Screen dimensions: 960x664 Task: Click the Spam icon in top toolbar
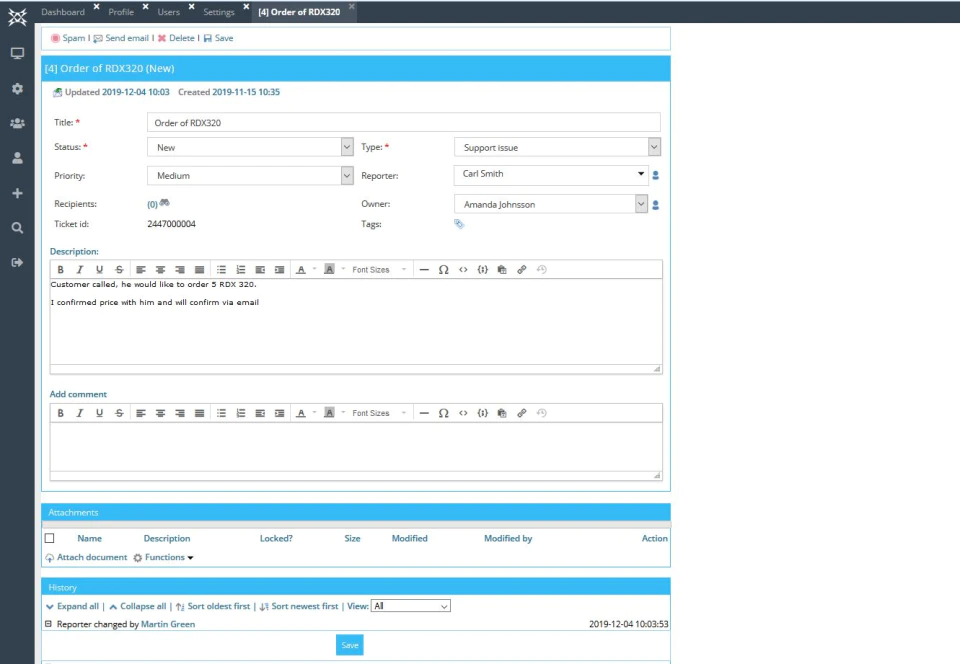[x=55, y=38]
